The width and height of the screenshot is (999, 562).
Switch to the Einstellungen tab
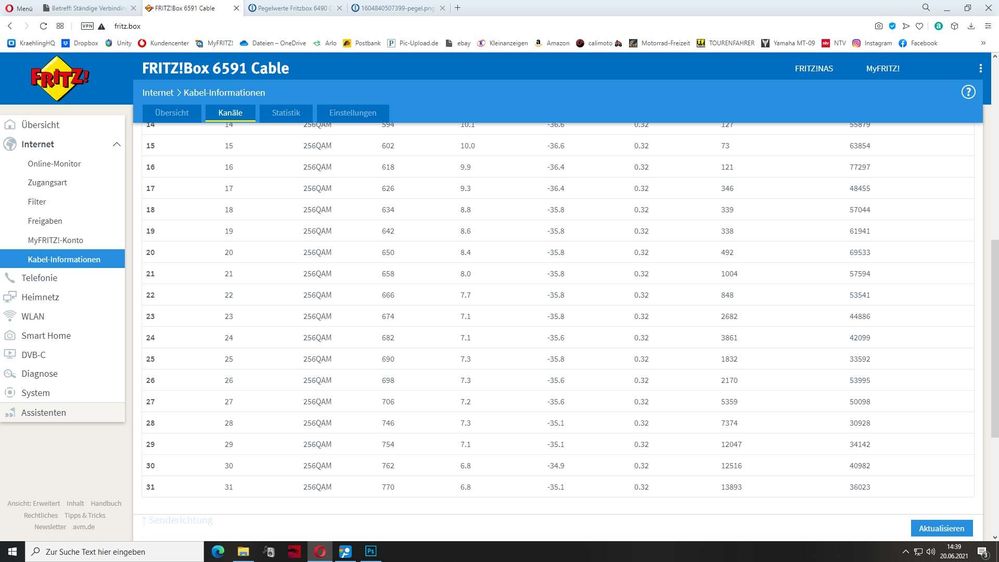(x=352, y=113)
